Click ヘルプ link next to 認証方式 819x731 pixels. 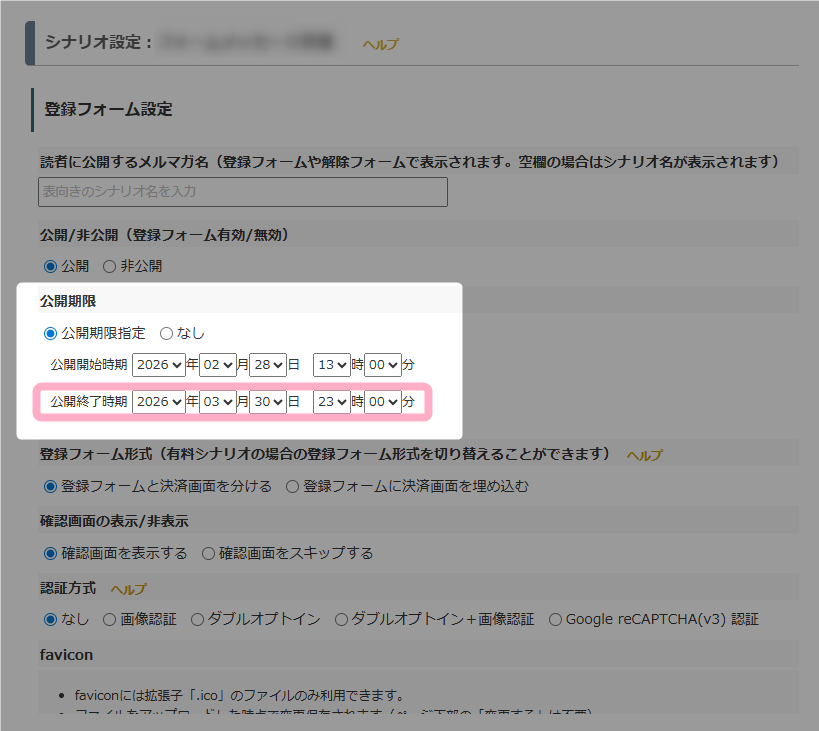(128, 589)
